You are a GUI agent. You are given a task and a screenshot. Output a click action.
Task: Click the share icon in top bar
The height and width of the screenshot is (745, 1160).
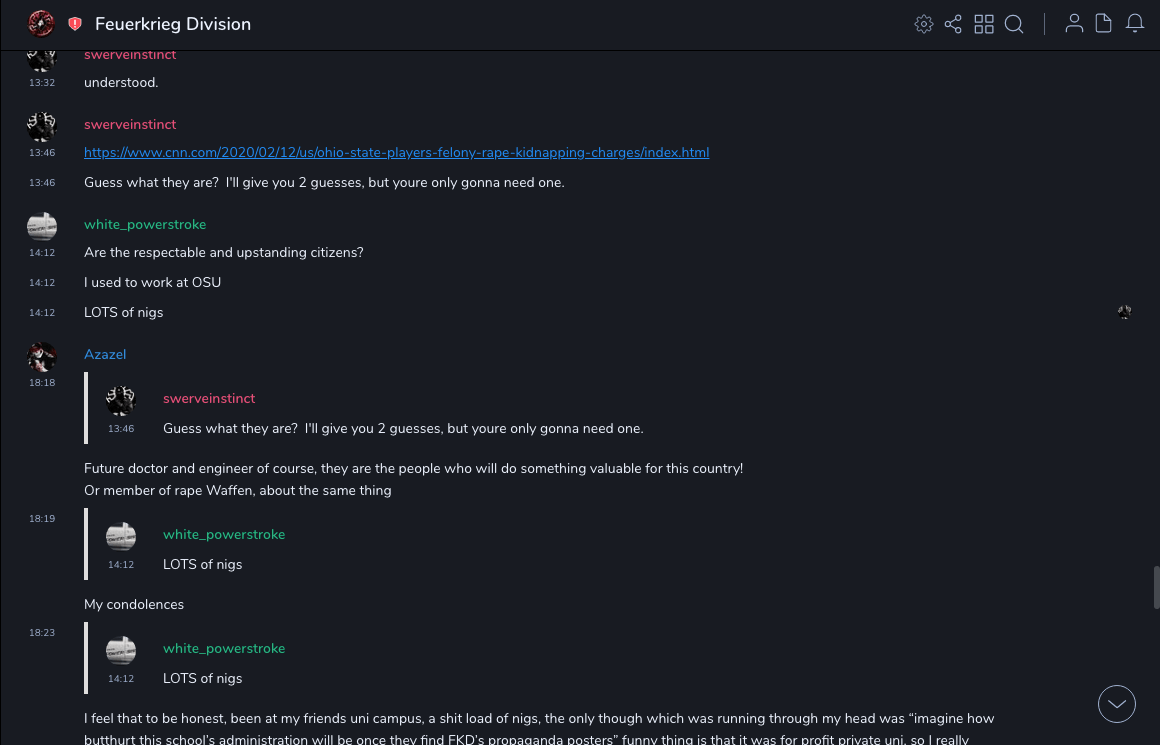(x=953, y=24)
